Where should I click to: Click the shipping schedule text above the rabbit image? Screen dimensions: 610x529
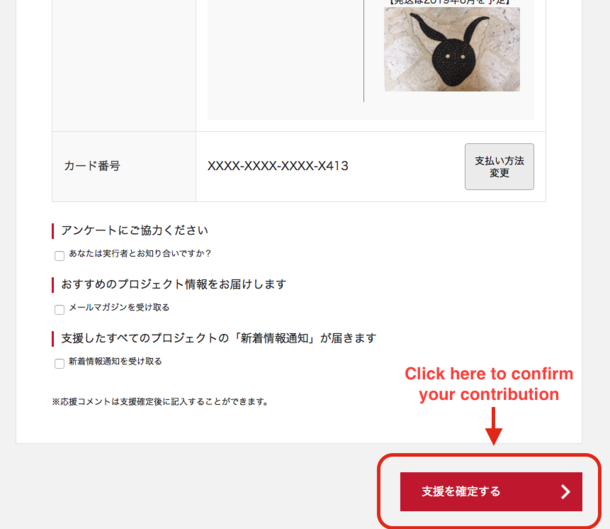pos(450,2)
